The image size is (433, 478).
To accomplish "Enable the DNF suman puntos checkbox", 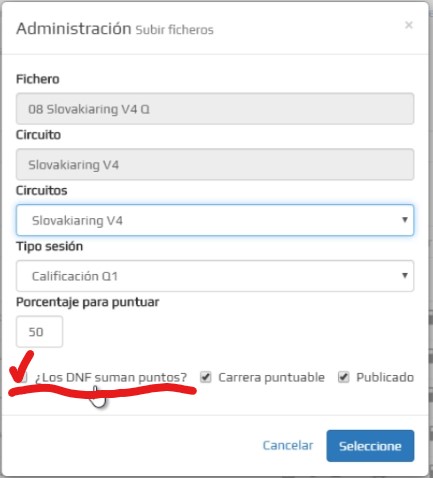I will [23, 378].
